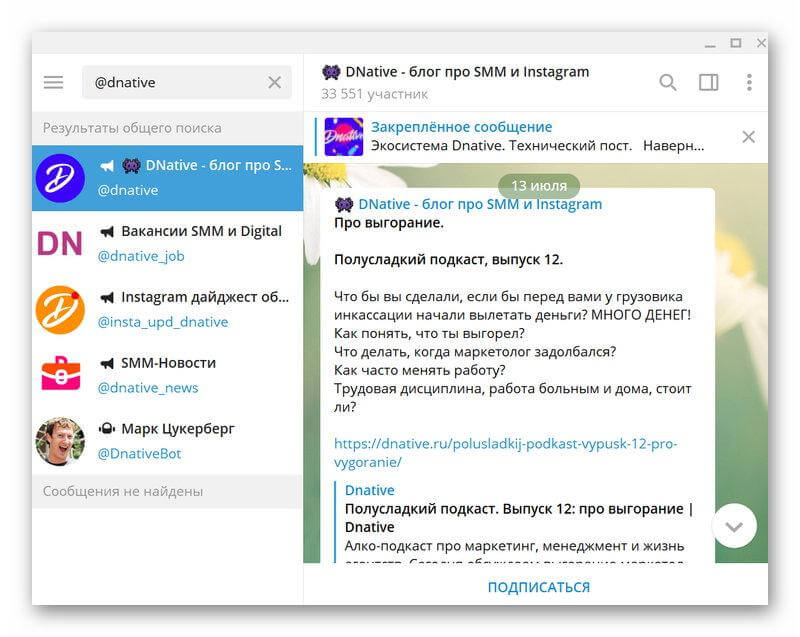Click megaphone icon beside 'SMM-Новости'
The width and height of the screenshot is (800, 637).
(x=107, y=363)
